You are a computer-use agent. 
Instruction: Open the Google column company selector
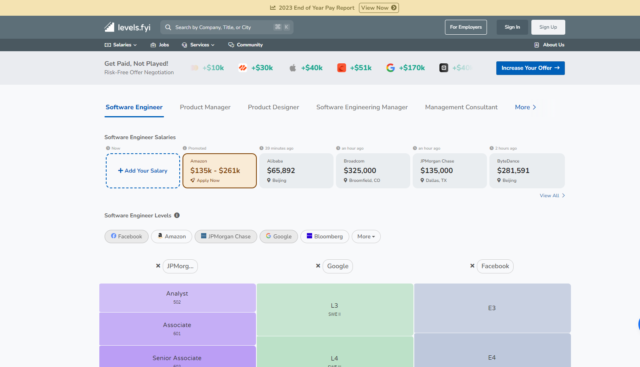pos(338,266)
